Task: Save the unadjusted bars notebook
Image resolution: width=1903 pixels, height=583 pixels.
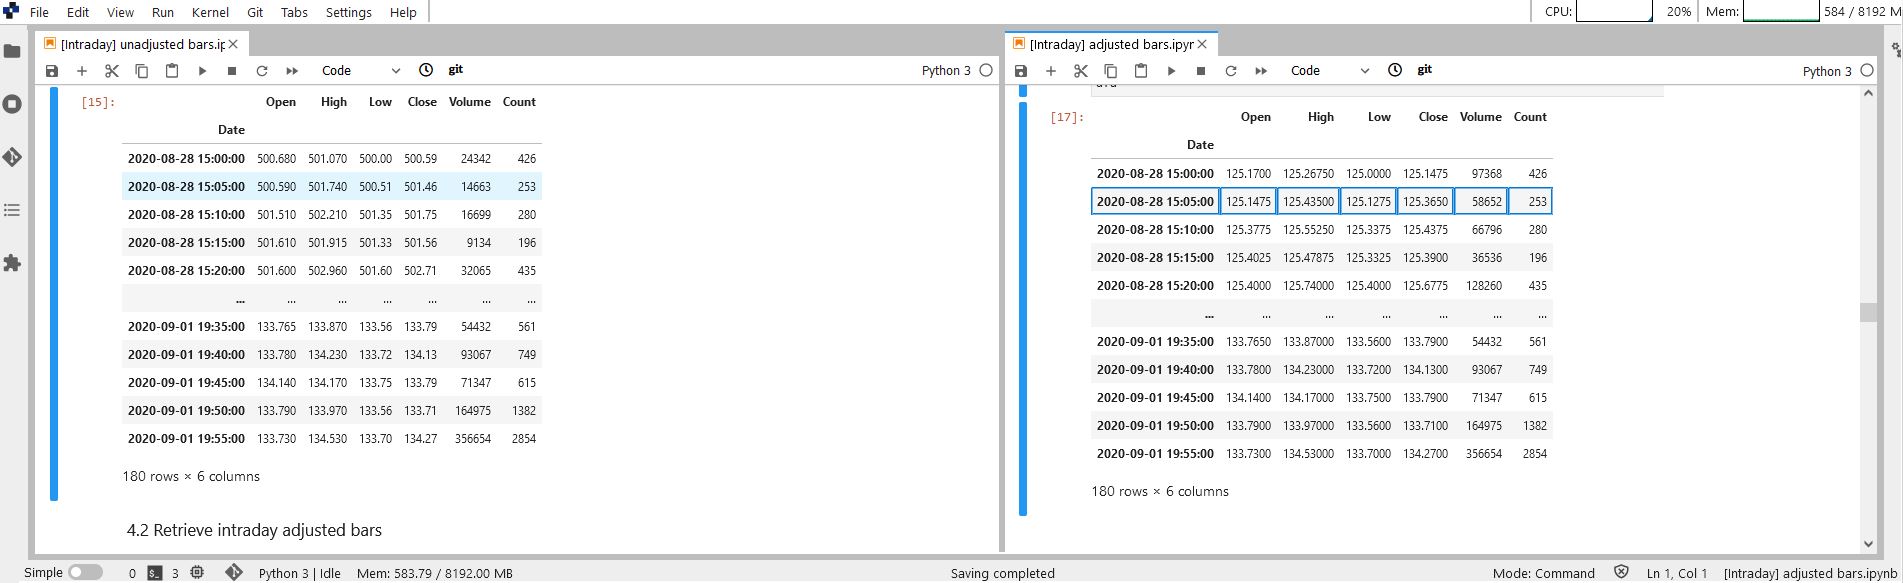Action: [x=52, y=71]
